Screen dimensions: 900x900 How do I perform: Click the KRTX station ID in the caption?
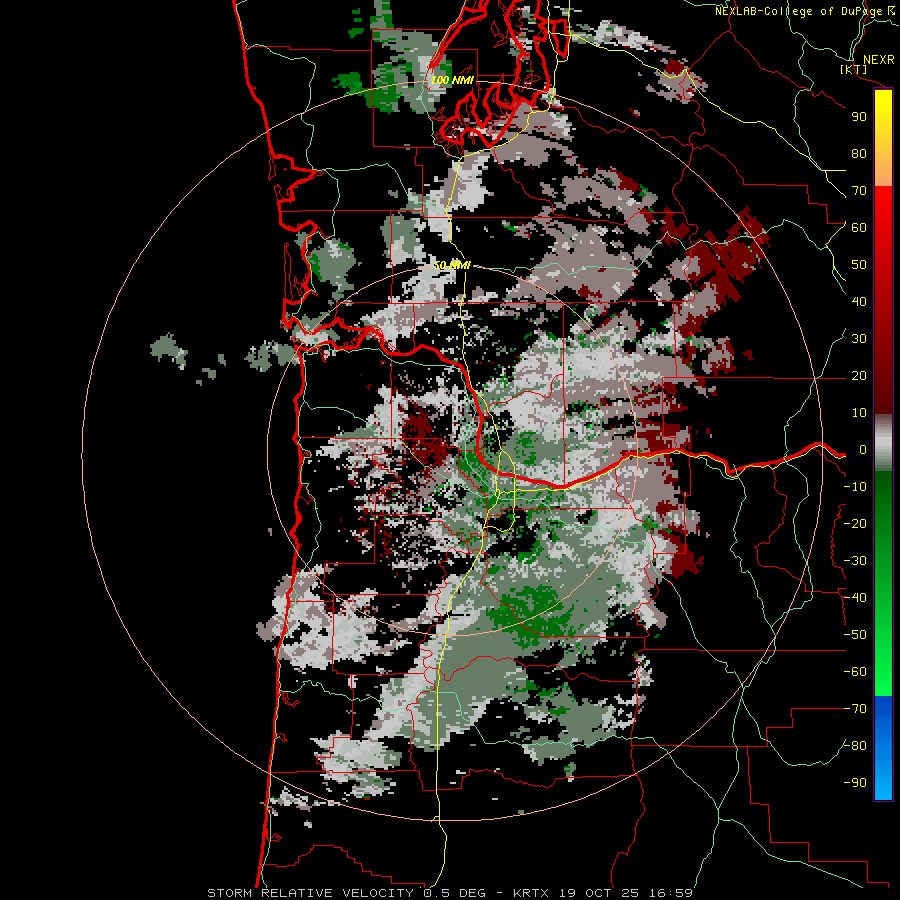(531, 893)
